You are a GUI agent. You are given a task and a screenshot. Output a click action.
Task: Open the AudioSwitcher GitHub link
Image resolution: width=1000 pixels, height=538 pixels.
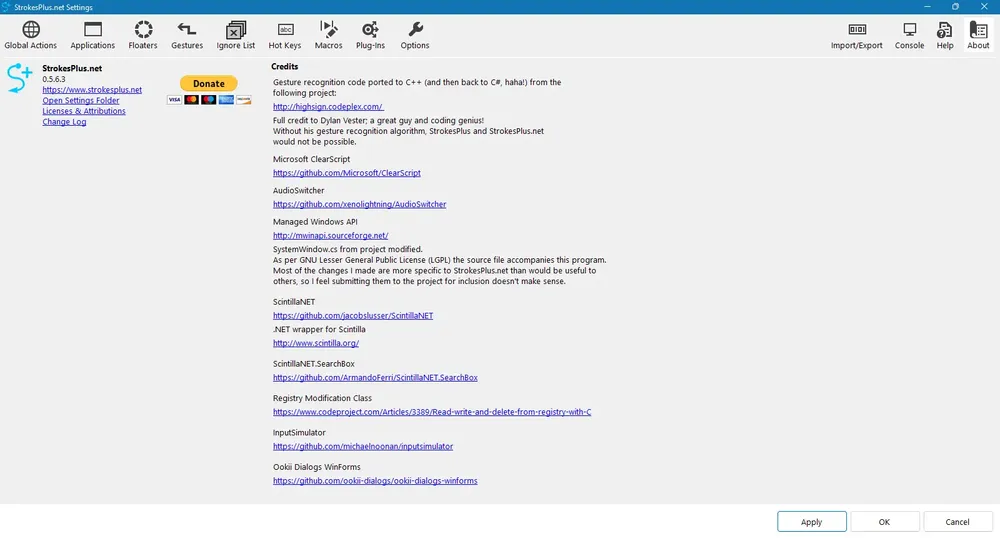click(x=359, y=204)
